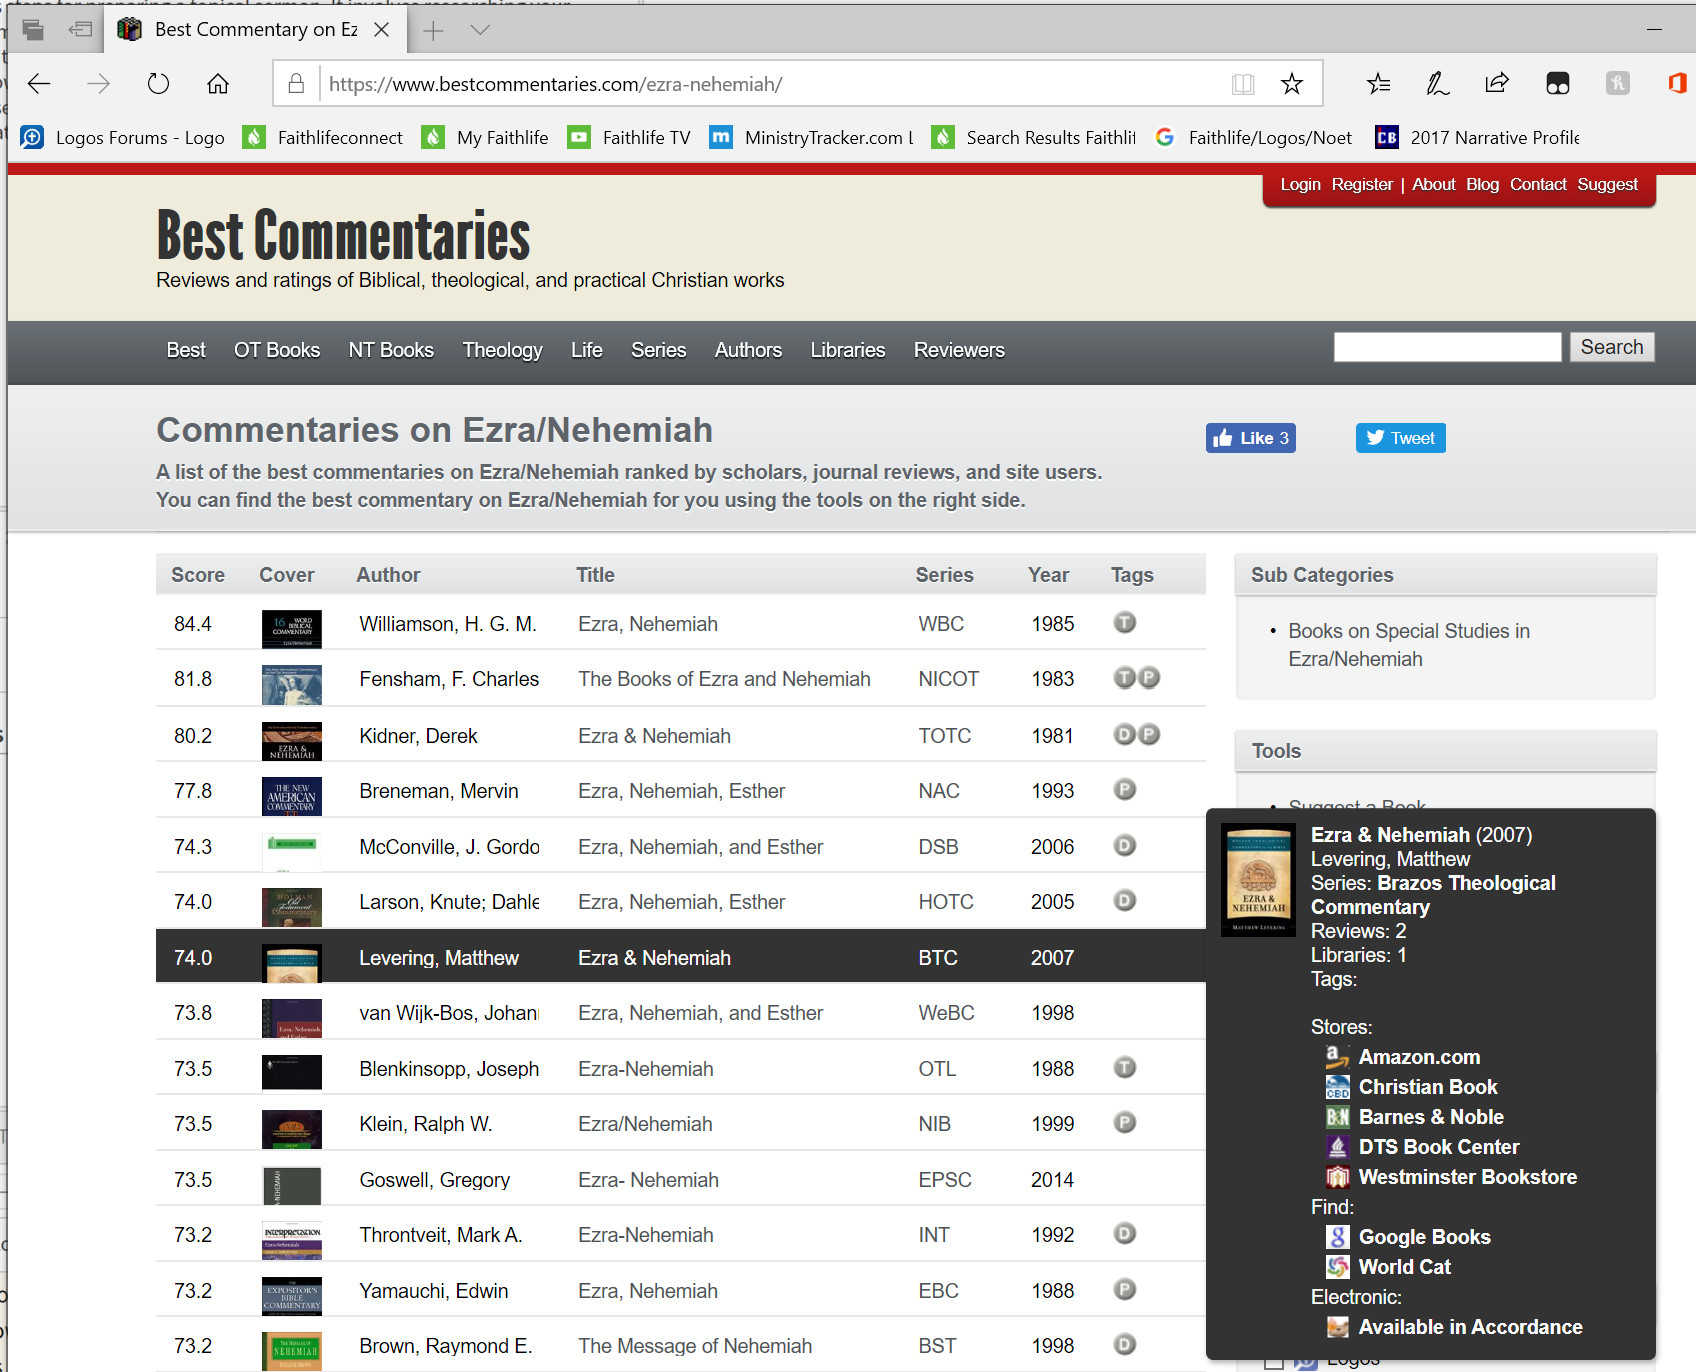Open Theology menu
This screenshot has height=1372, width=1696.
point(502,350)
